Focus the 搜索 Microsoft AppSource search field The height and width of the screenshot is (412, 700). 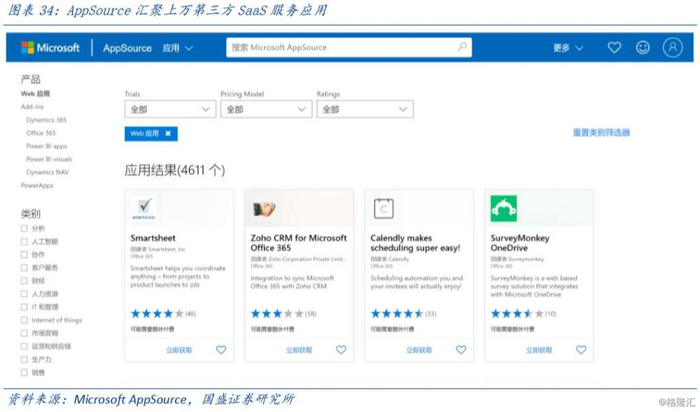[349, 47]
